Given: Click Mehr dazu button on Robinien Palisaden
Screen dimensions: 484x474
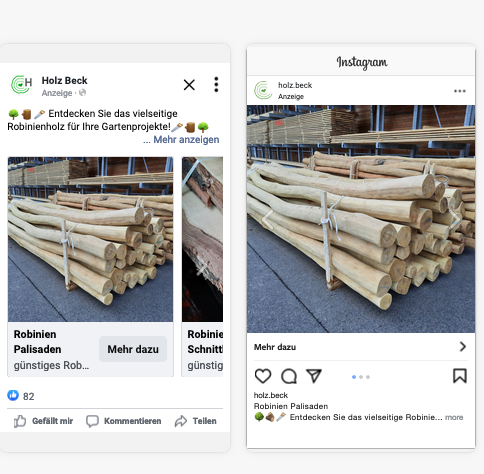Looking at the screenshot, I should pos(133,349).
